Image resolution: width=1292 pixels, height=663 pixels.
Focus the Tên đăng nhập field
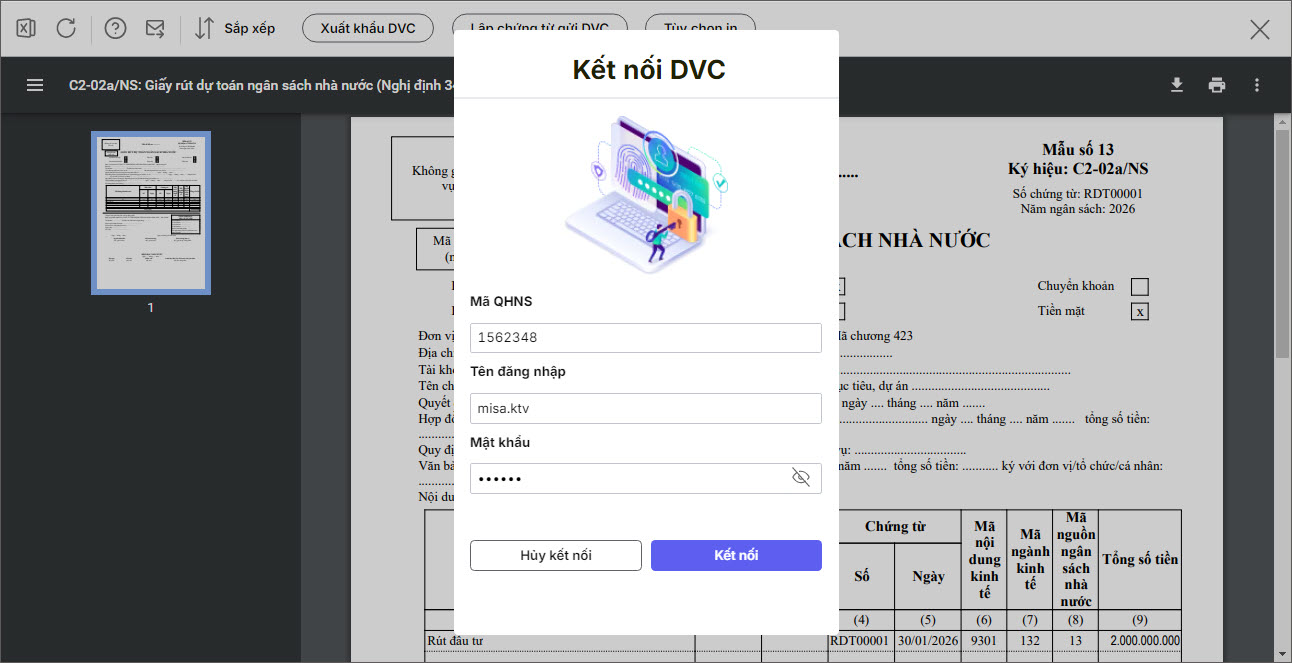click(645, 408)
